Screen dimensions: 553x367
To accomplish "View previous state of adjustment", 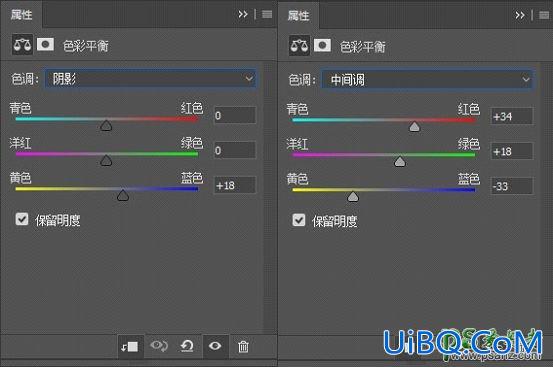I will tap(159, 346).
